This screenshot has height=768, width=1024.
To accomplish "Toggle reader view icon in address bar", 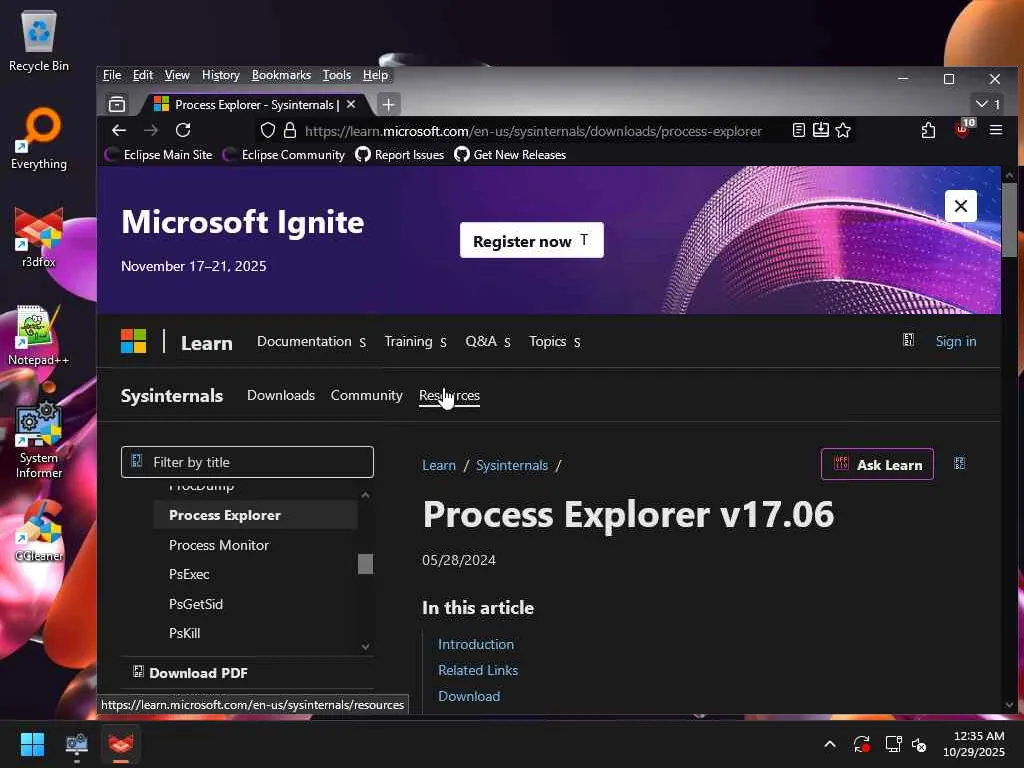I will pos(799,130).
